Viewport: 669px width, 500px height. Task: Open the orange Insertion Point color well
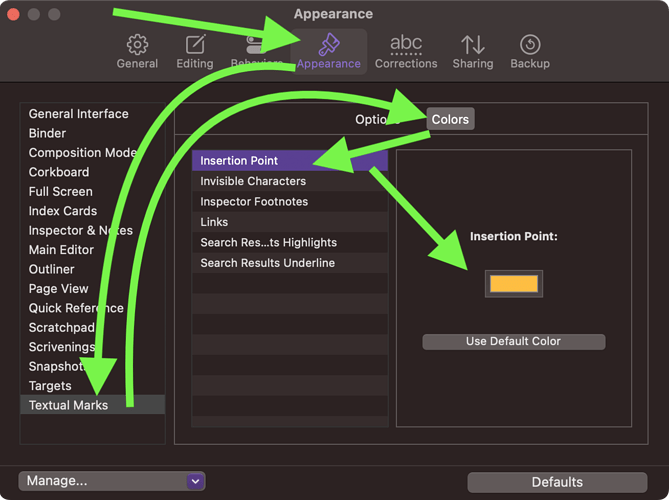(x=514, y=284)
